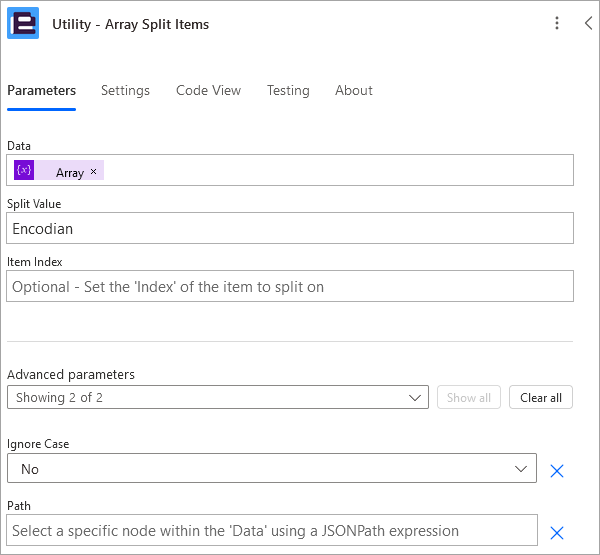Go to the Testing tab
Screen dimensions: 600x555
288,90
